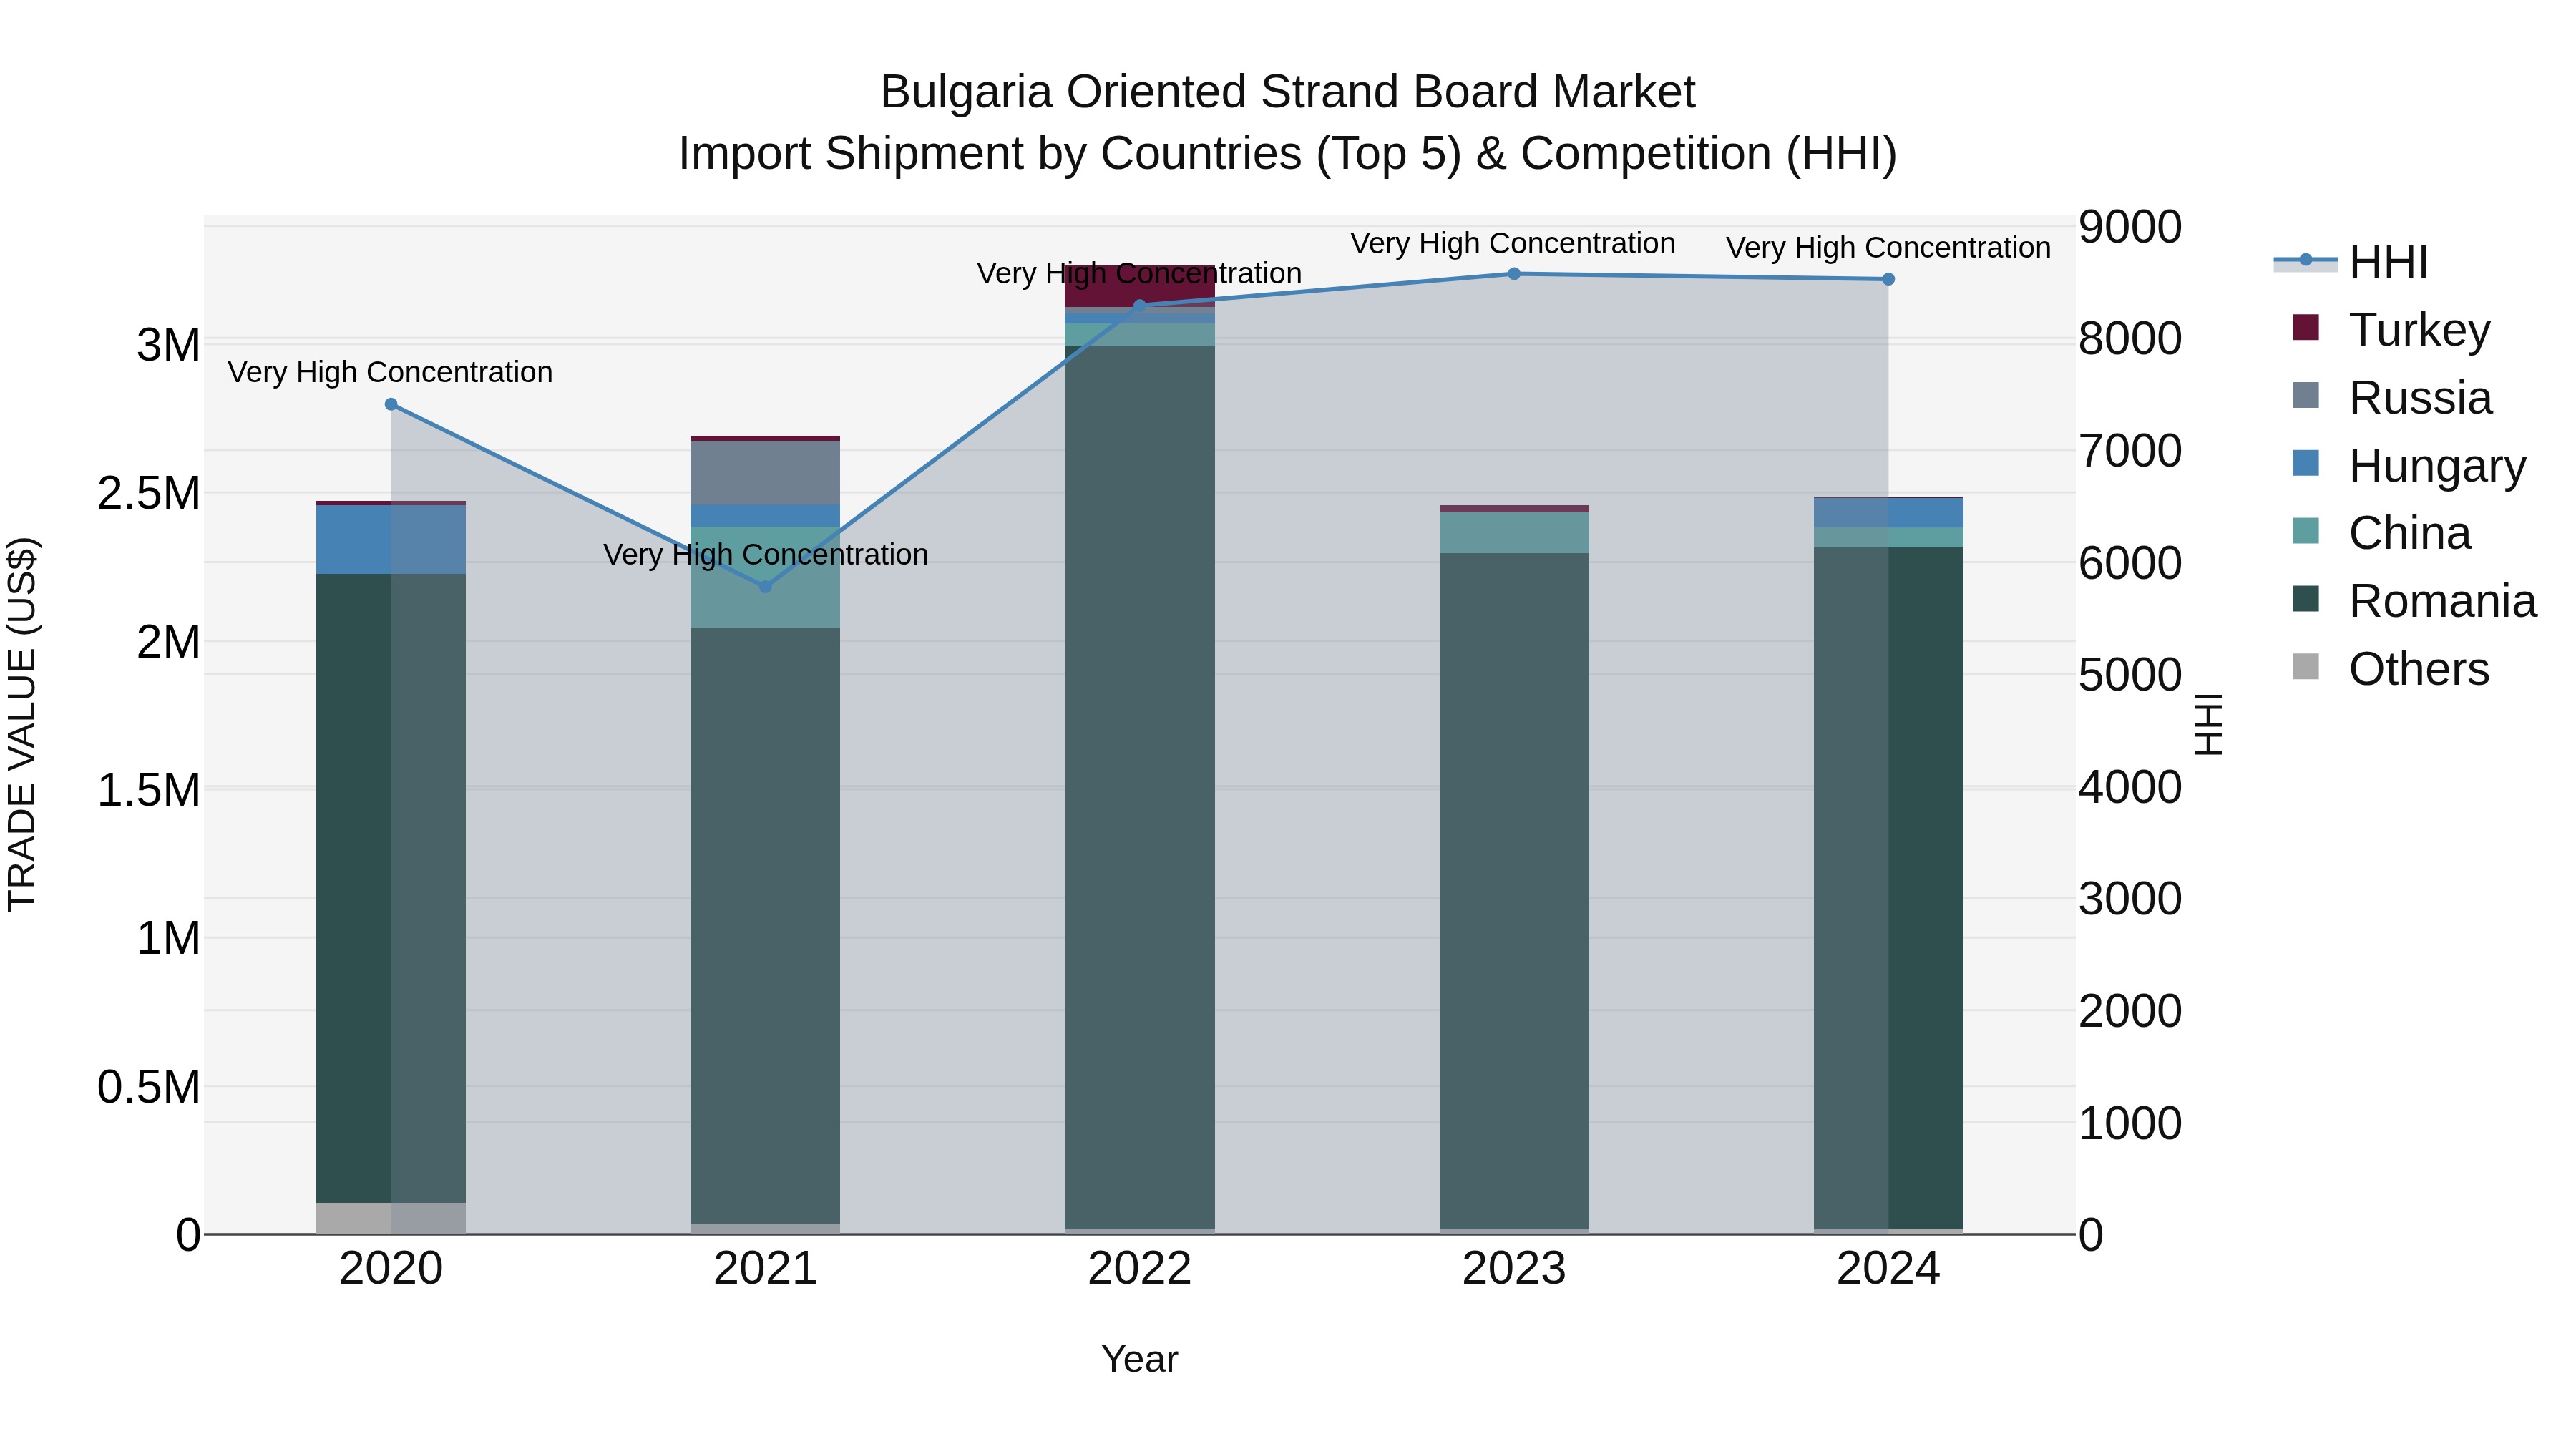The image size is (2576, 1449).
Task: Toggle Hungary series via legend label
Action: coord(2437,466)
